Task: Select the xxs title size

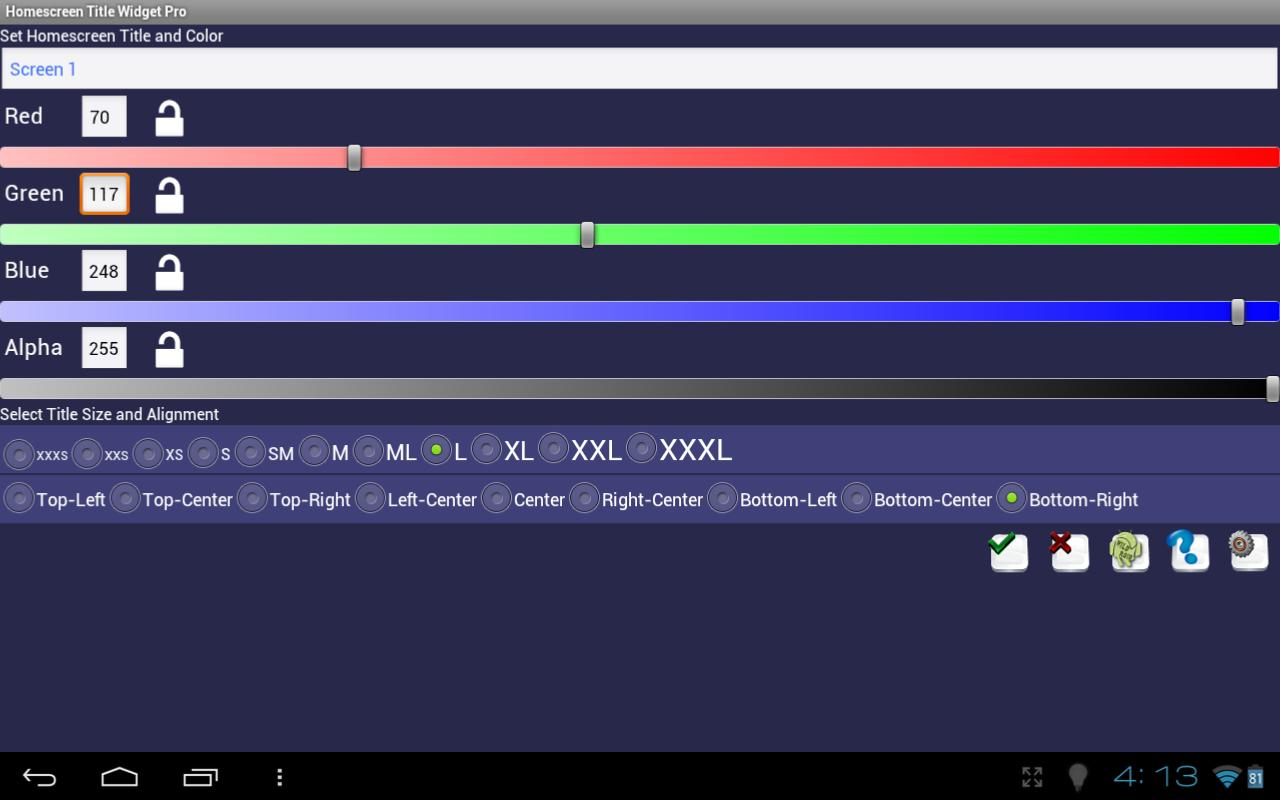Action: click(x=101, y=454)
